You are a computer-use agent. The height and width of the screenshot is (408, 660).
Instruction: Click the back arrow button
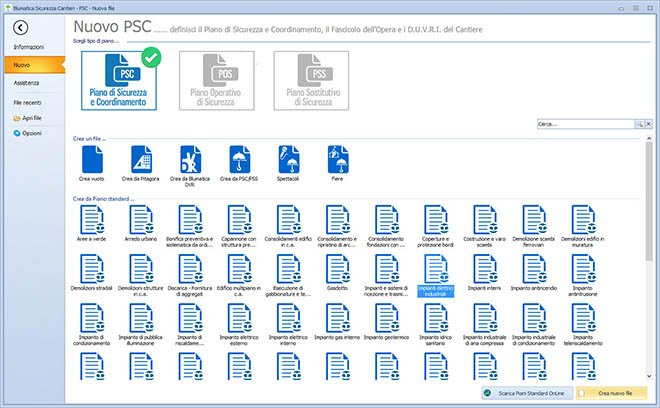click(21, 28)
